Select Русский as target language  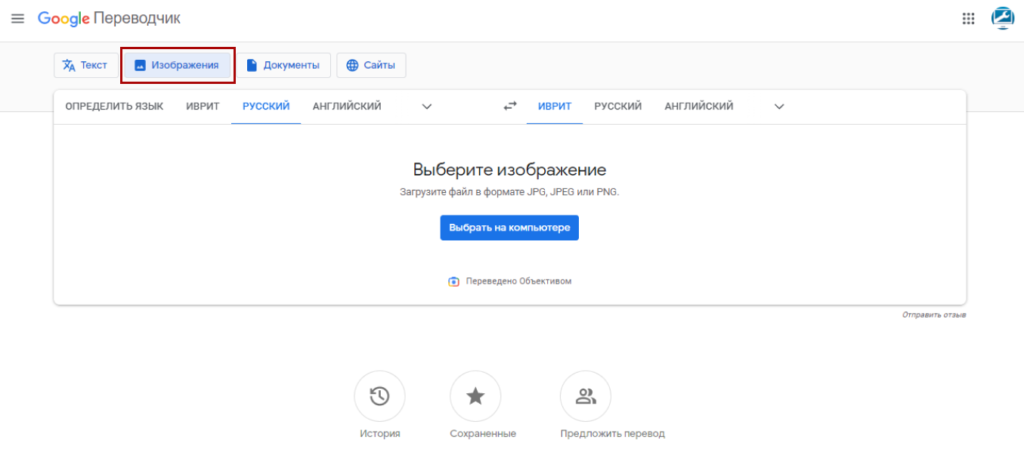618,106
